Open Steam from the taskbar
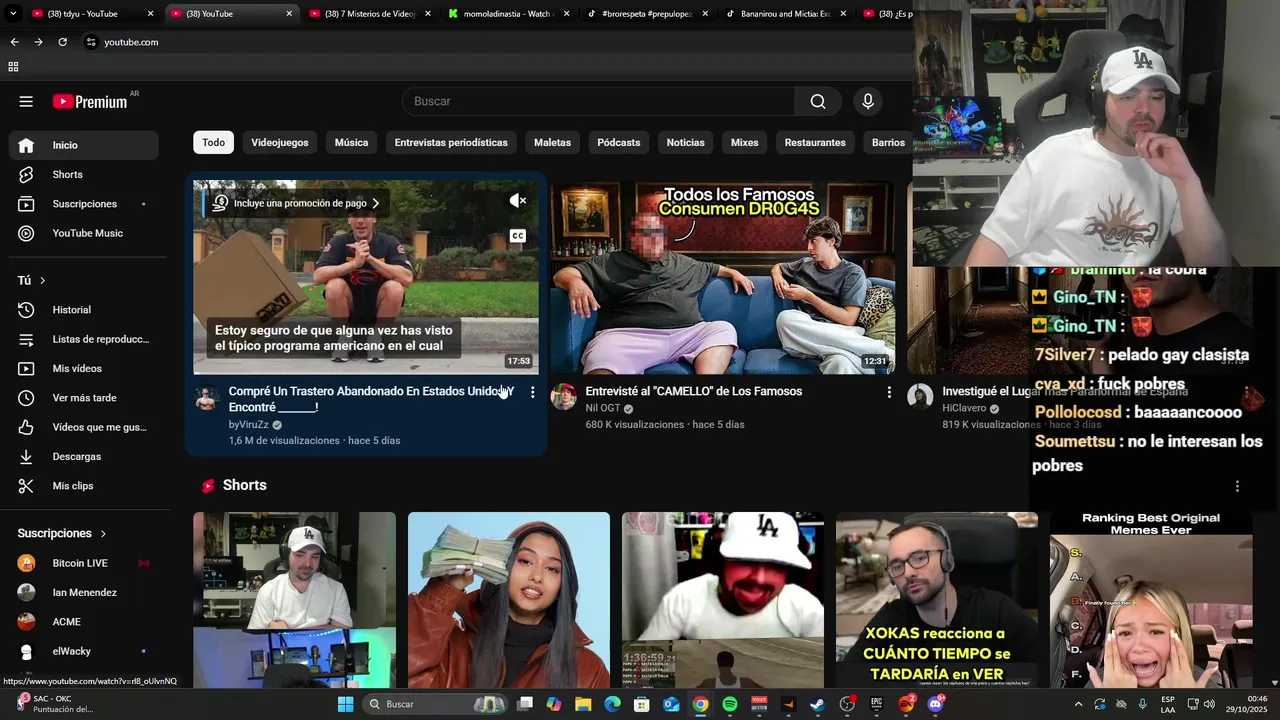 point(818,704)
